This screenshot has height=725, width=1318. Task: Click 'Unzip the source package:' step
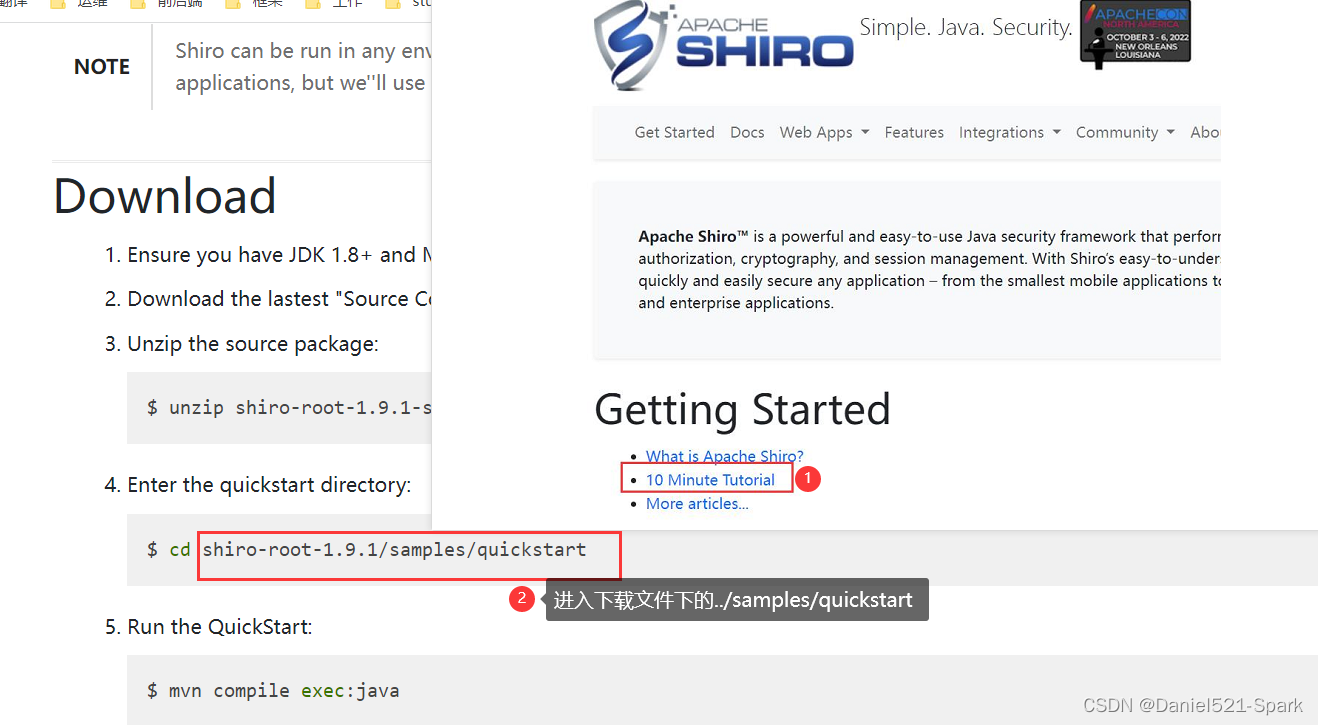tap(253, 344)
